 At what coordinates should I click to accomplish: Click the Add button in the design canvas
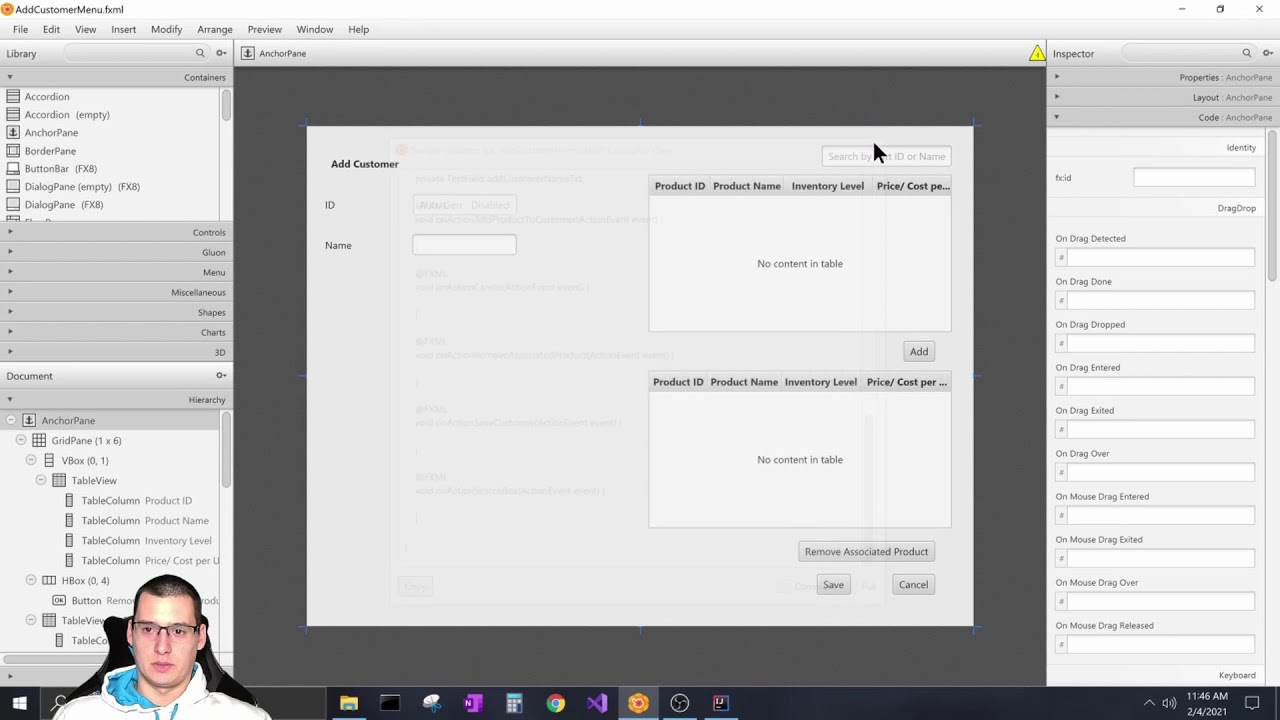(919, 352)
